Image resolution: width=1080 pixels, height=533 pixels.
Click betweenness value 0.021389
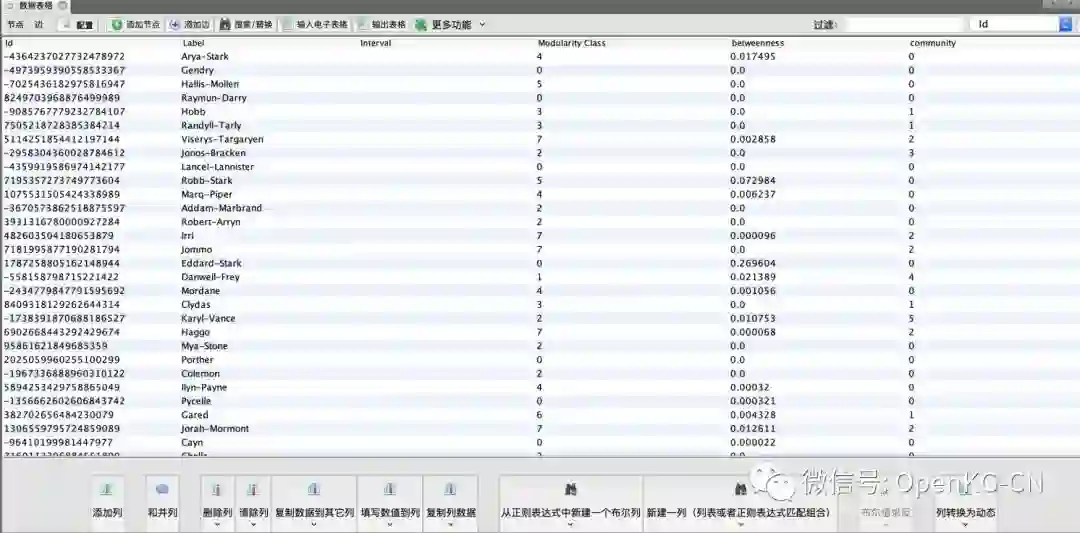tap(754, 277)
